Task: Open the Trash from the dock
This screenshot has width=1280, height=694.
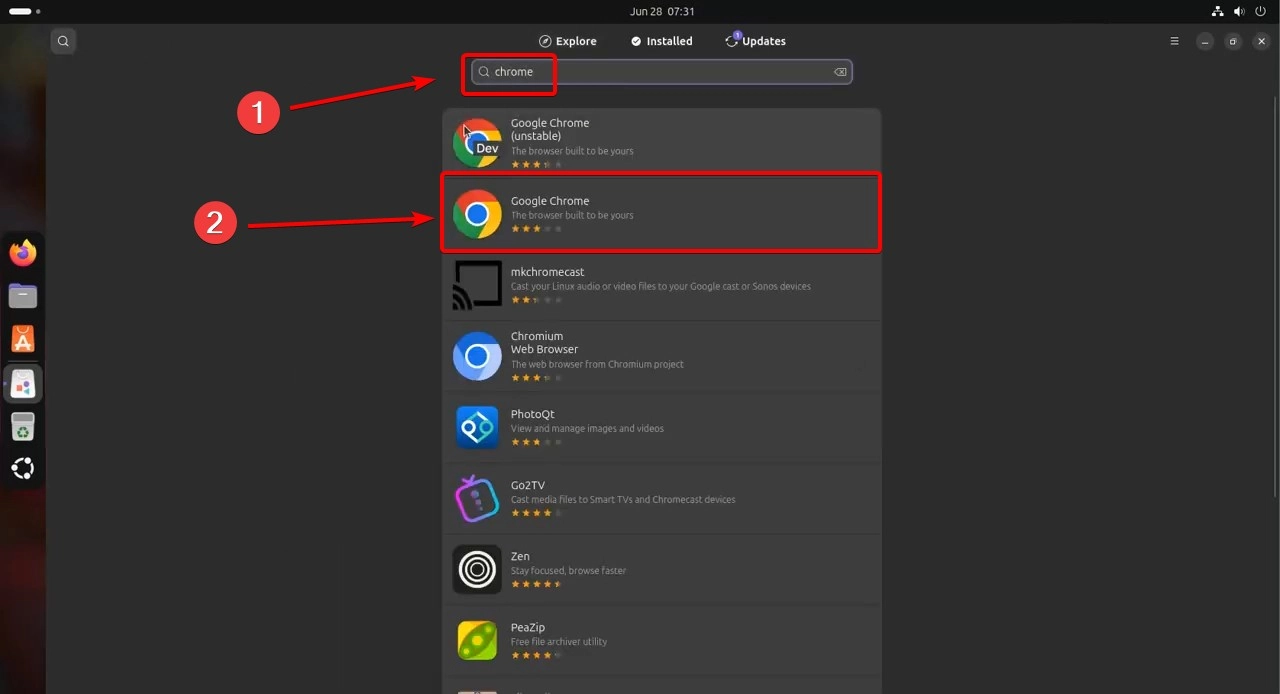Action: coord(23,426)
